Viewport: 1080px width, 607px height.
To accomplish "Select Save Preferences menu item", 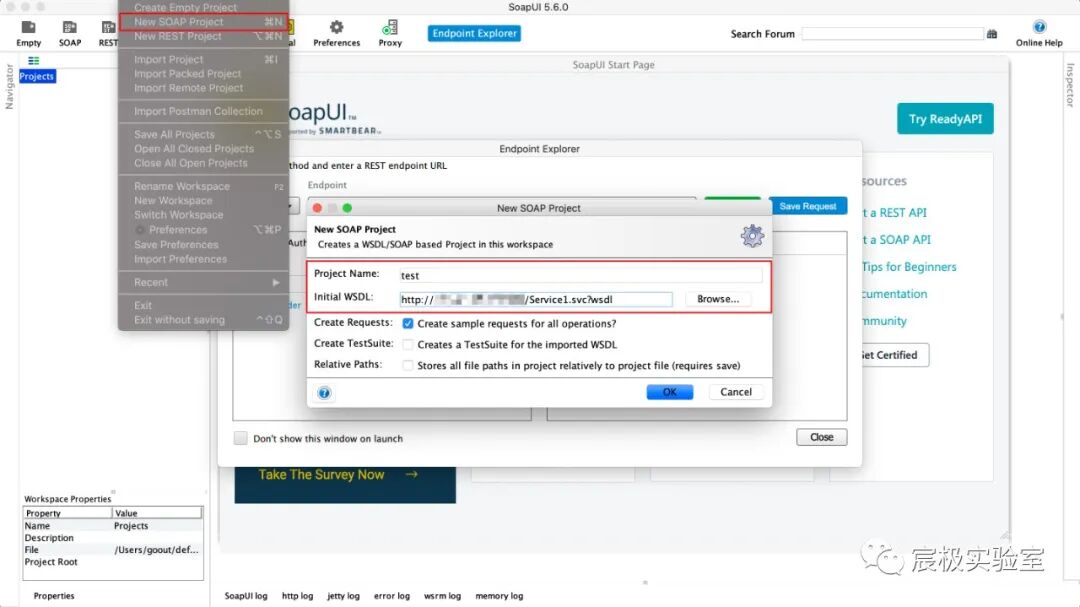I will pyautogui.click(x=203, y=245).
